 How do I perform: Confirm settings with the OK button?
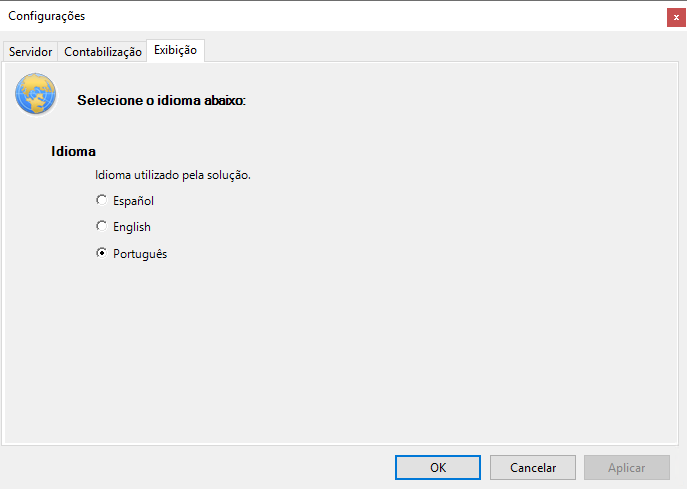438,467
